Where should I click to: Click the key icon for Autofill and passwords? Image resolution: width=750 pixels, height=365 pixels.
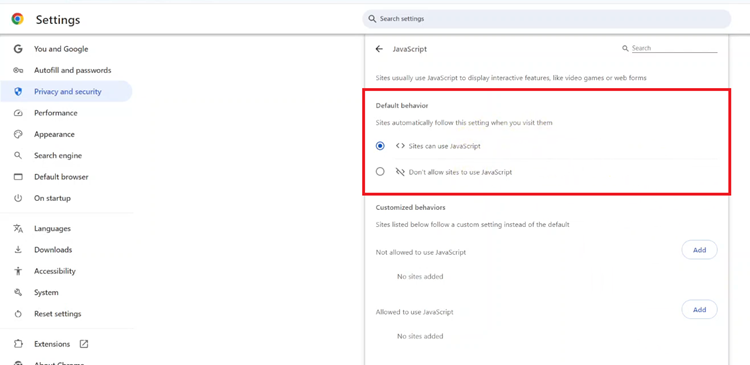(18, 70)
